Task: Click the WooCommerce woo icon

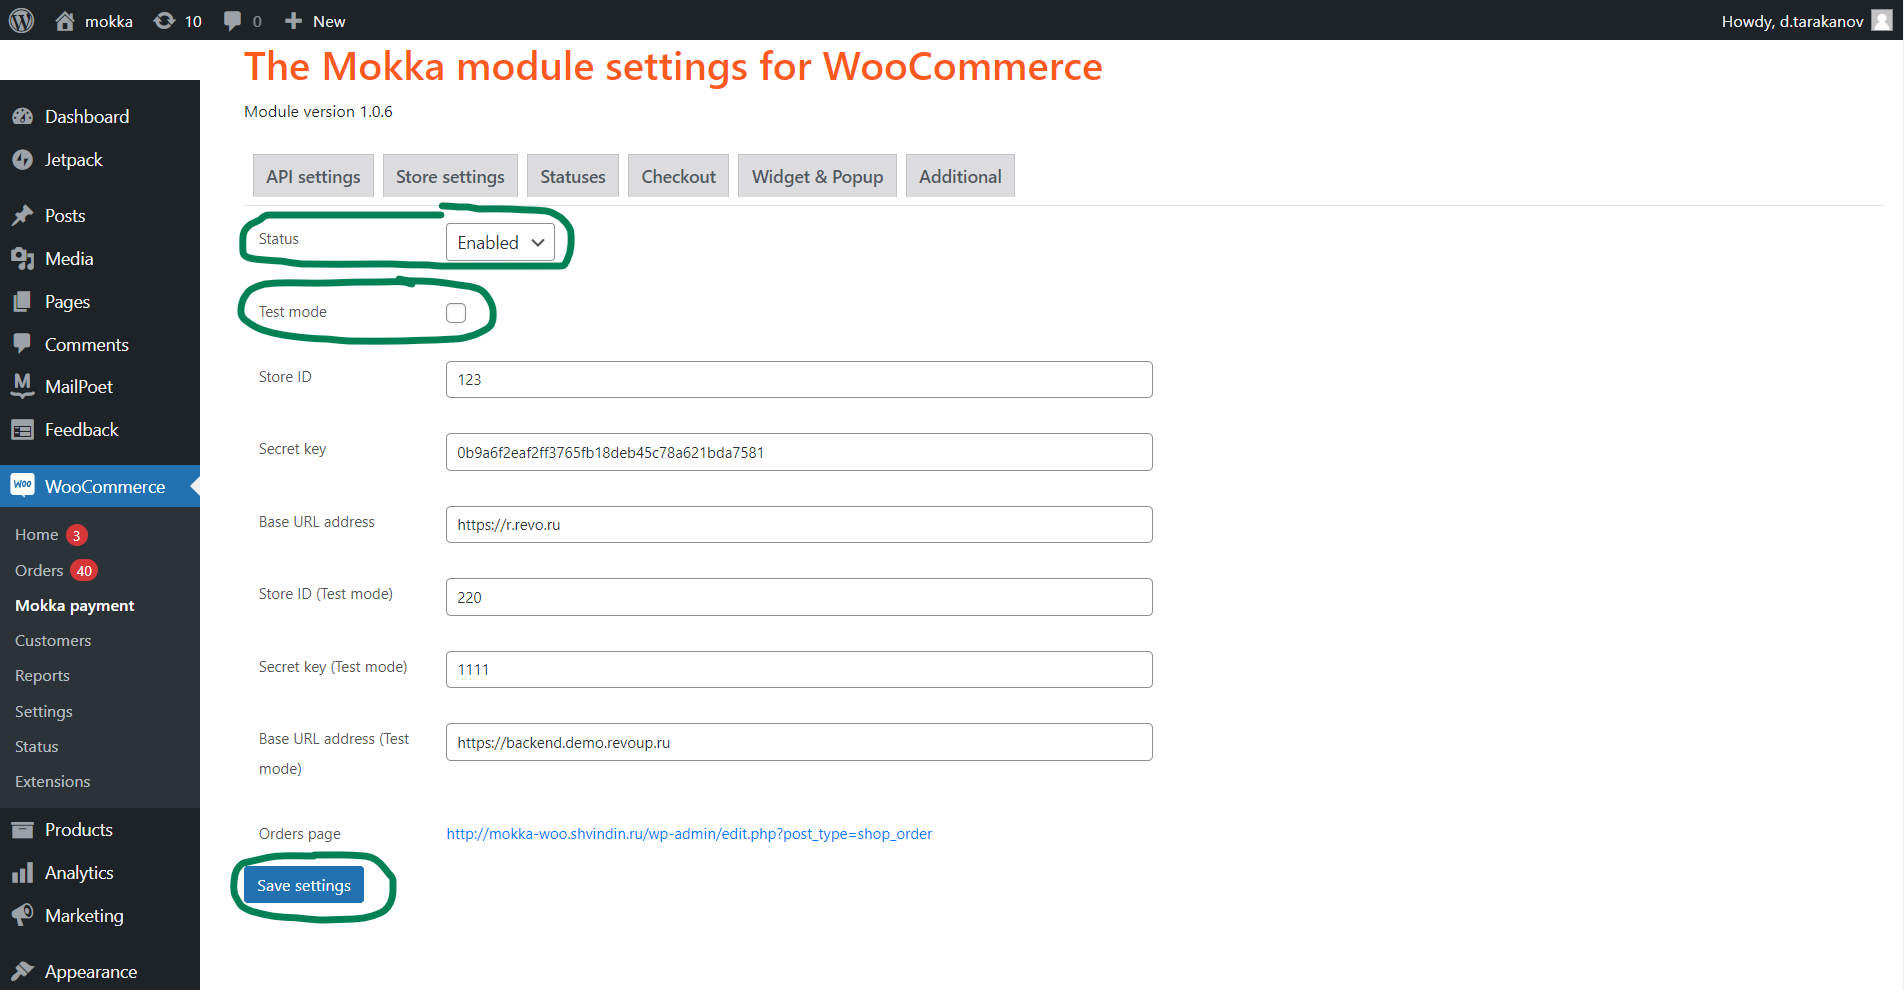Action: click(x=23, y=485)
